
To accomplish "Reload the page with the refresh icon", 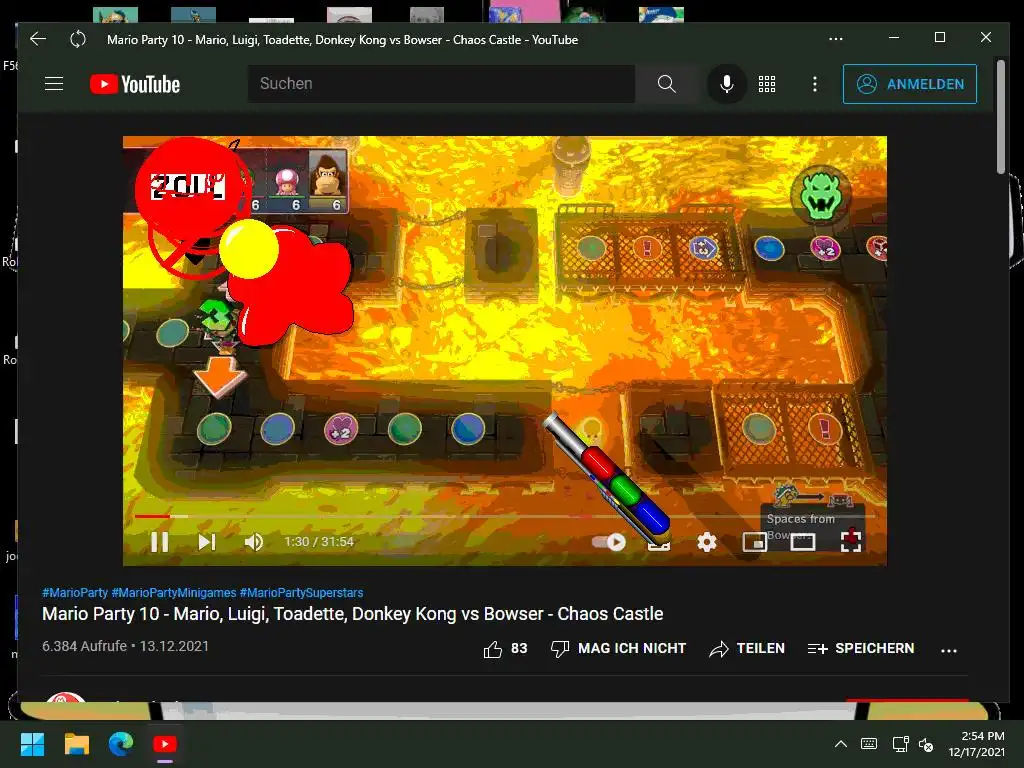I will click(x=78, y=39).
